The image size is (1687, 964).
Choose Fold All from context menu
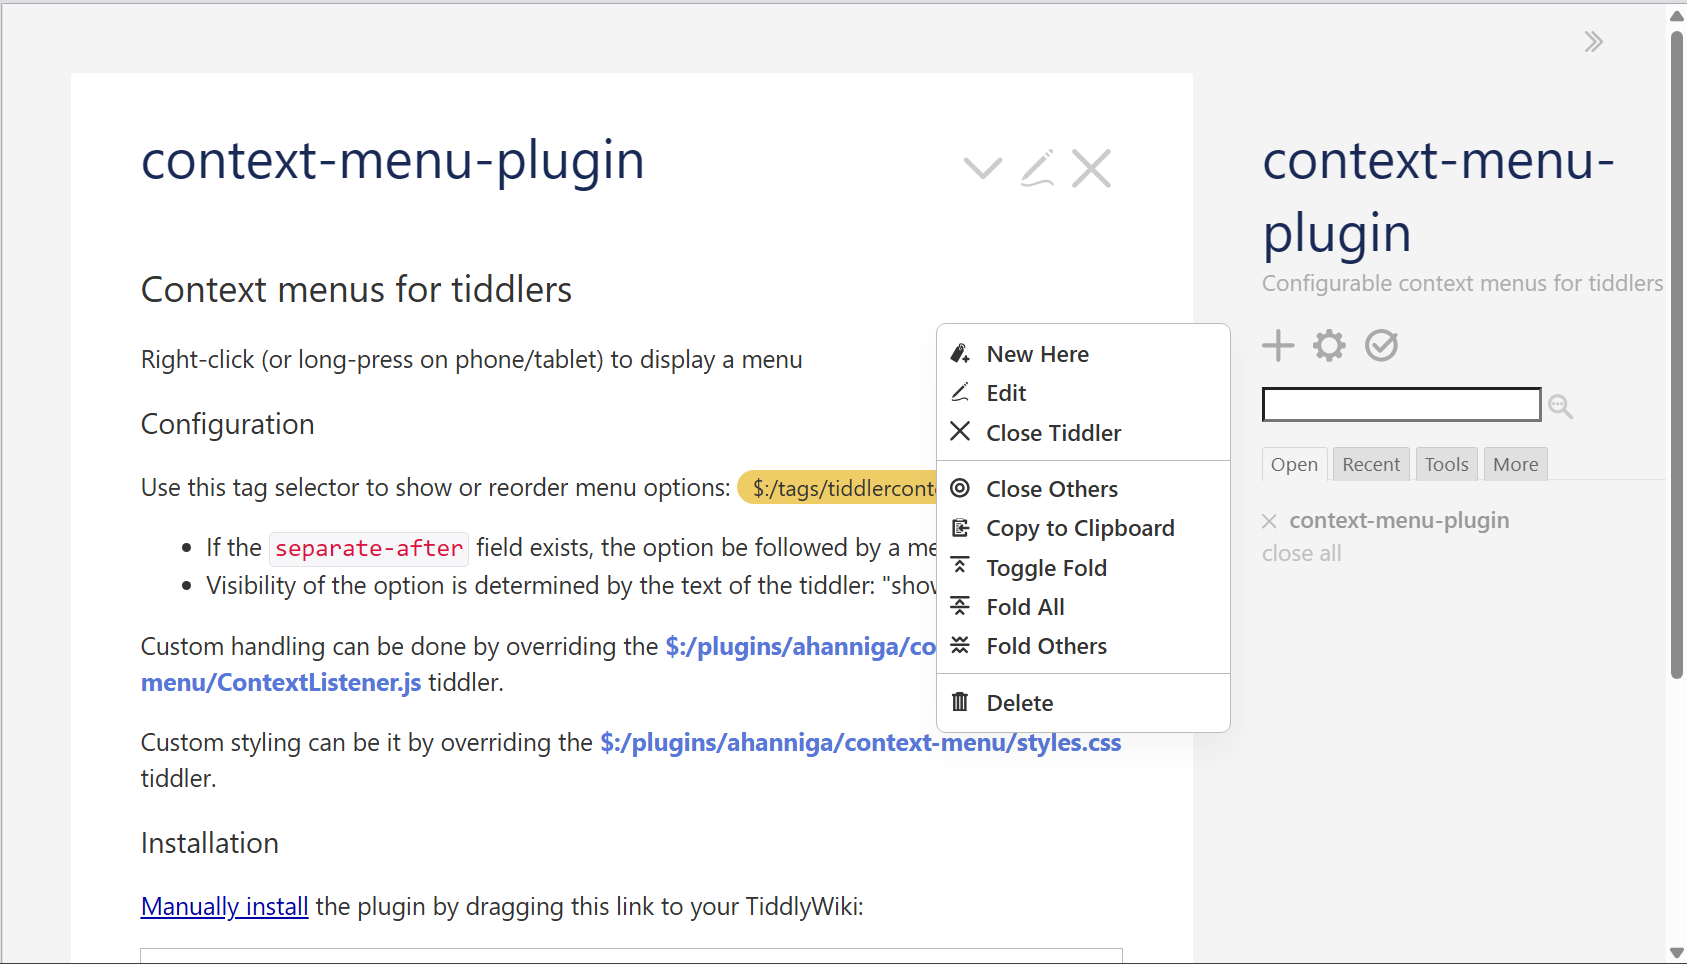(1083, 607)
